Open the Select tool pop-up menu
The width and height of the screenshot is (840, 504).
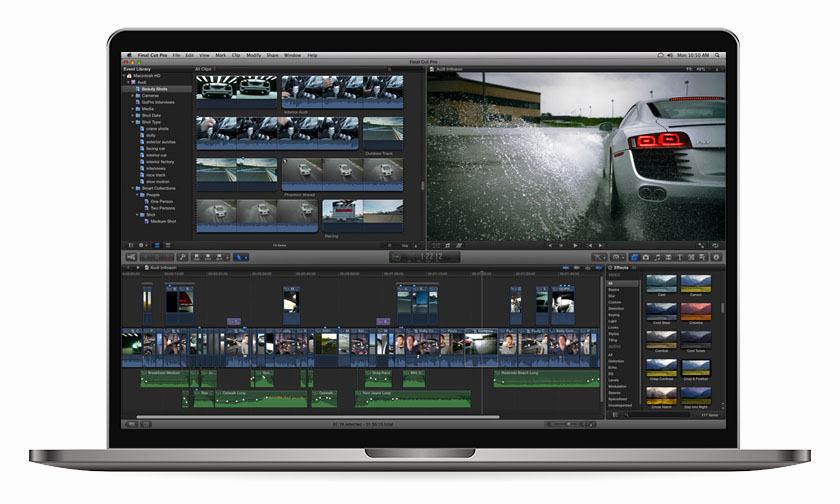(241, 258)
